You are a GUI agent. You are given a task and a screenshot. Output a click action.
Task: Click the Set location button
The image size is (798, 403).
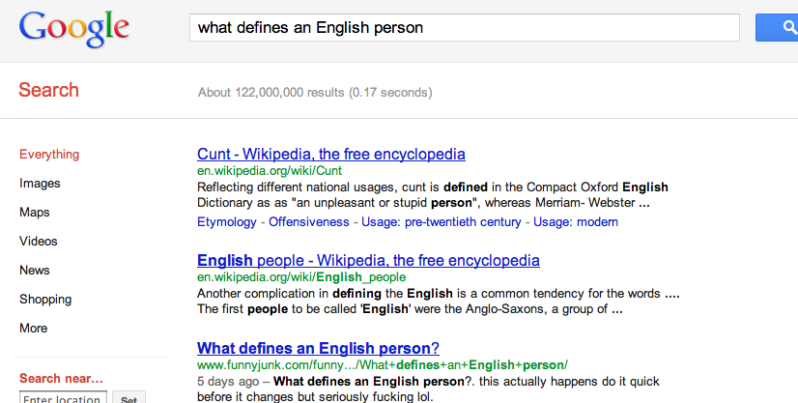(129, 397)
